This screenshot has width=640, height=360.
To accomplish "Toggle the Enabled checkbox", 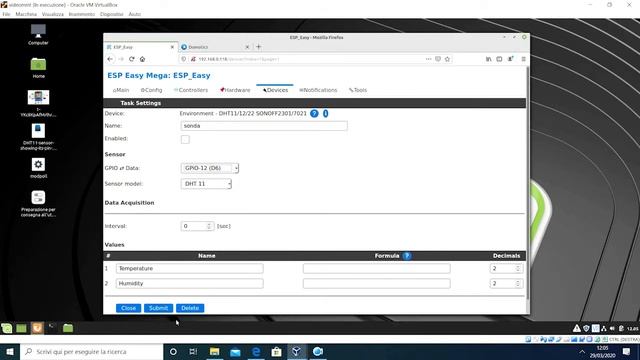I will coord(185,139).
